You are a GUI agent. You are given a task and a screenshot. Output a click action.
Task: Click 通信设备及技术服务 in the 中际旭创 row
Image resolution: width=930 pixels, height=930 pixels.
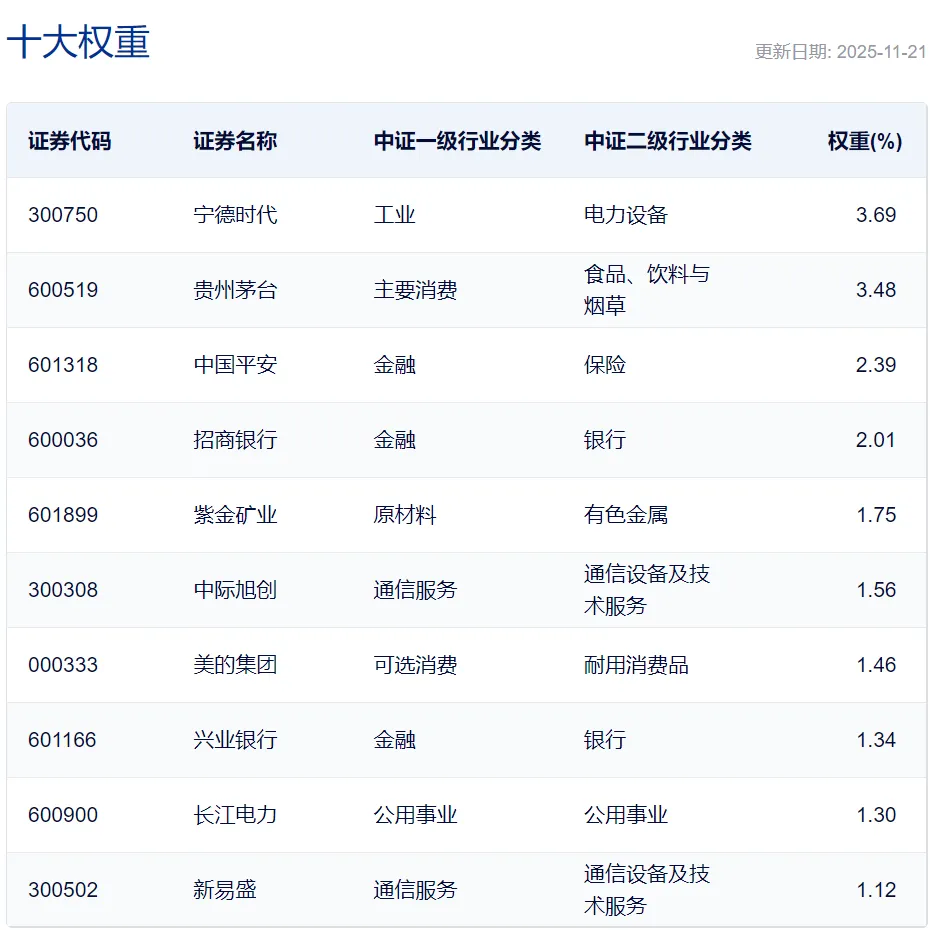[646, 590]
